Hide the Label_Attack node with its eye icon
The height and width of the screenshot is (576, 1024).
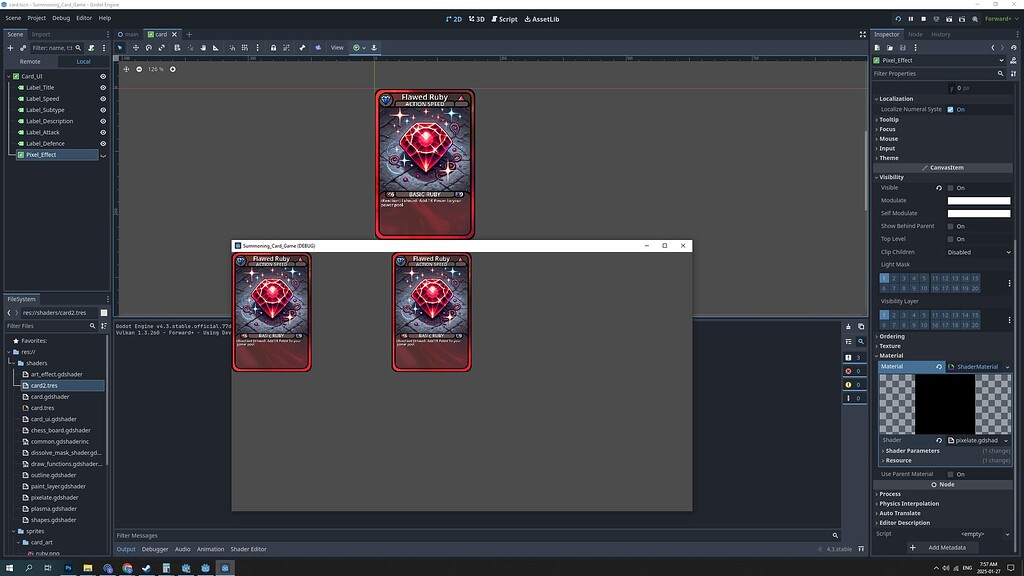coord(101,132)
